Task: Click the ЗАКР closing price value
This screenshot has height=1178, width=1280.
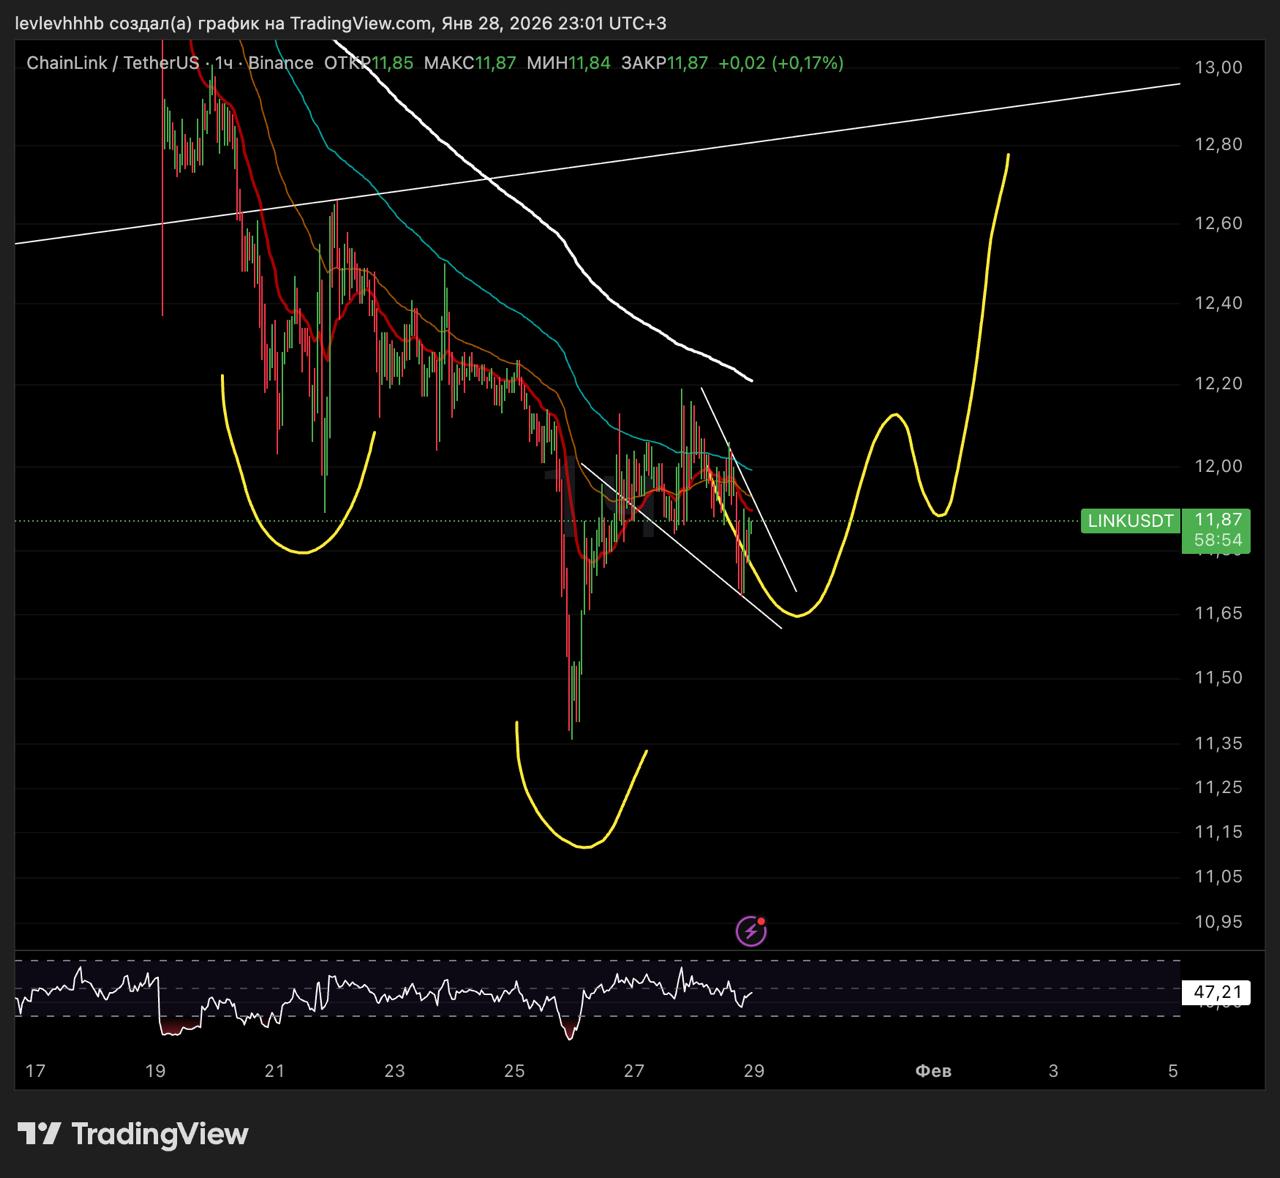Action: 687,63
